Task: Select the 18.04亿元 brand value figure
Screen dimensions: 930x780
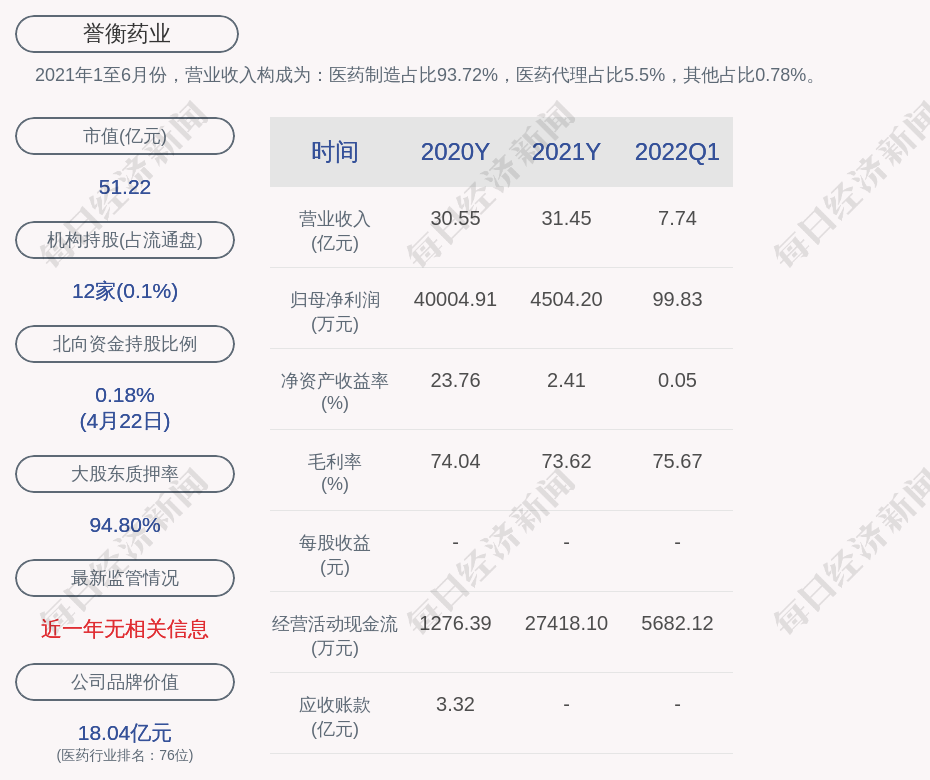Action: (125, 733)
